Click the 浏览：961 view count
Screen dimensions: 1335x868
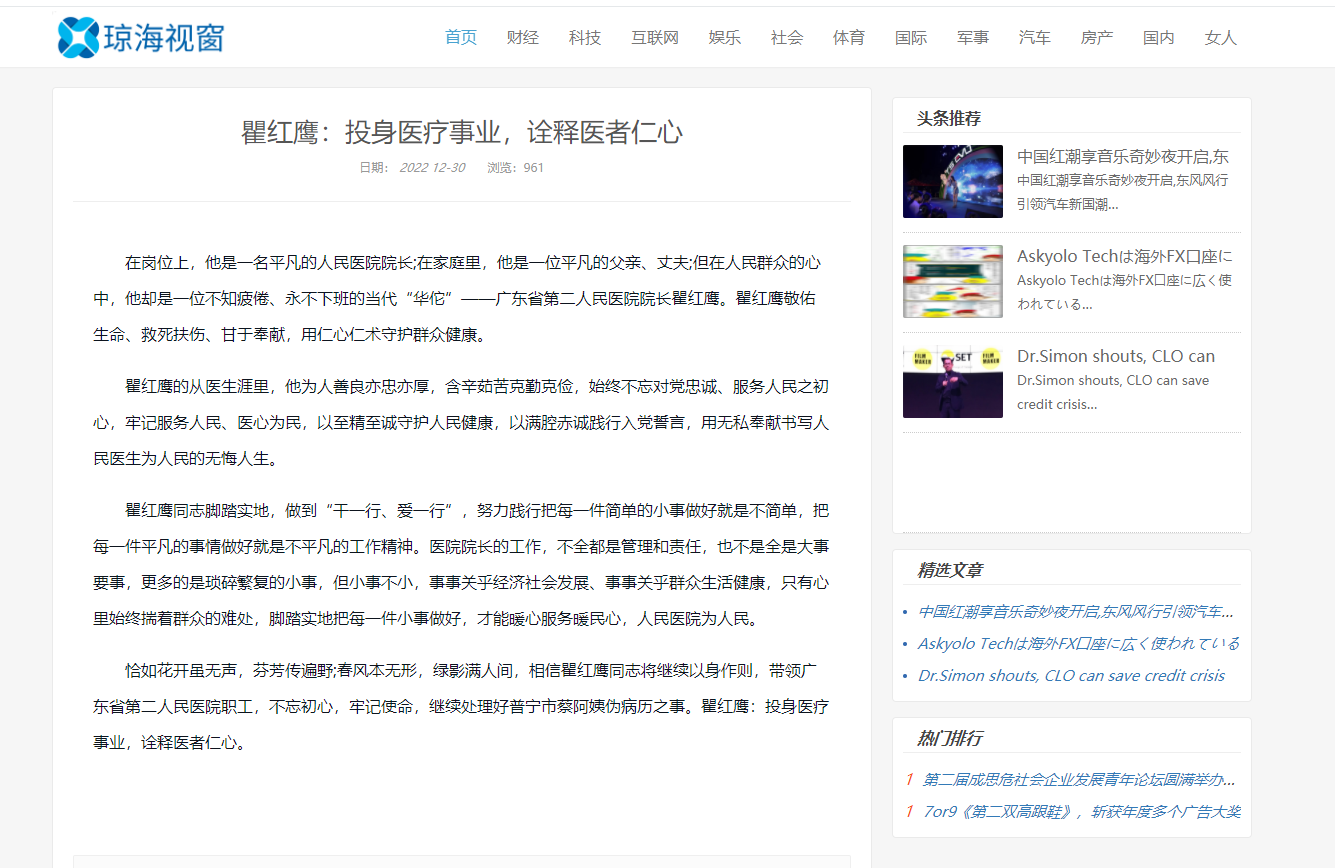click(515, 168)
